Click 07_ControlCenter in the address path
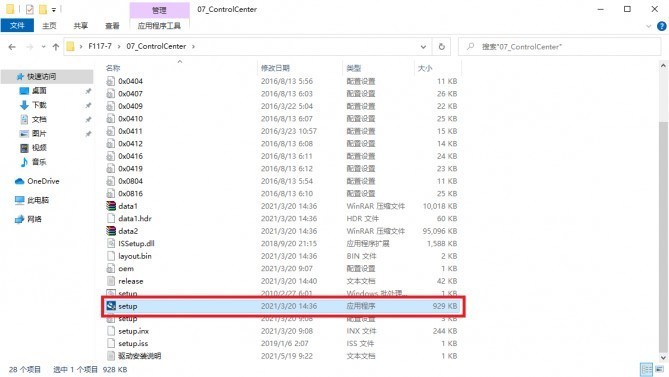669x377 pixels. 156,46
